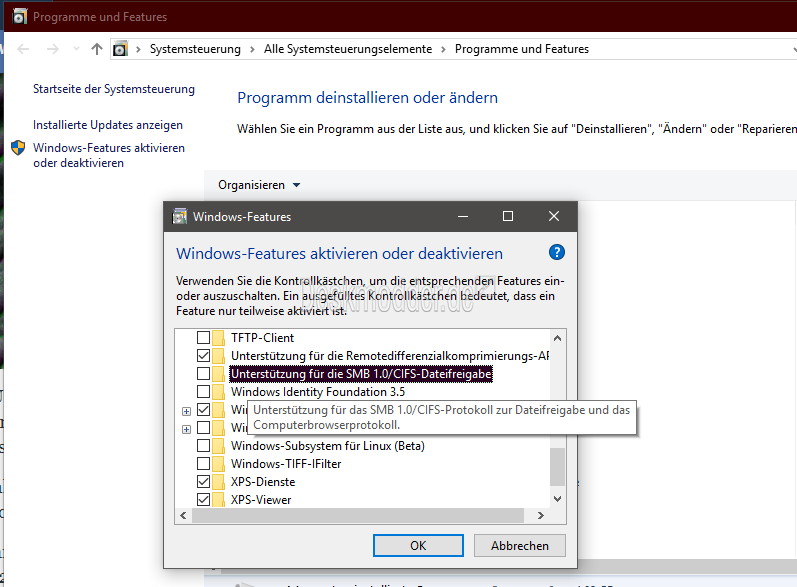Viewport: 797px width, 587px height.
Task: Click the TFTP-Client folder icon
Action: point(219,338)
